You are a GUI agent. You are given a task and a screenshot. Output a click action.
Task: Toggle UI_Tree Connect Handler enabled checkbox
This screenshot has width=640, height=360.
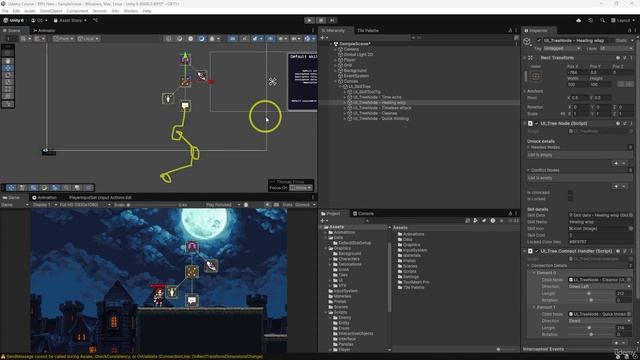(536, 251)
